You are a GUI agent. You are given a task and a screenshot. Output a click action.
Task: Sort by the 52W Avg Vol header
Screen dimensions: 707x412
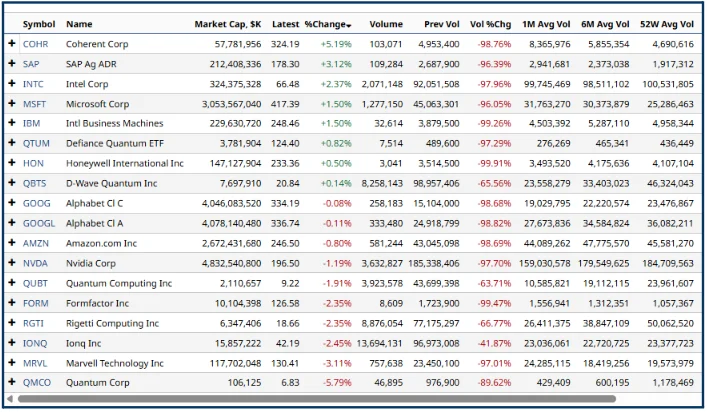click(x=667, y=24)
